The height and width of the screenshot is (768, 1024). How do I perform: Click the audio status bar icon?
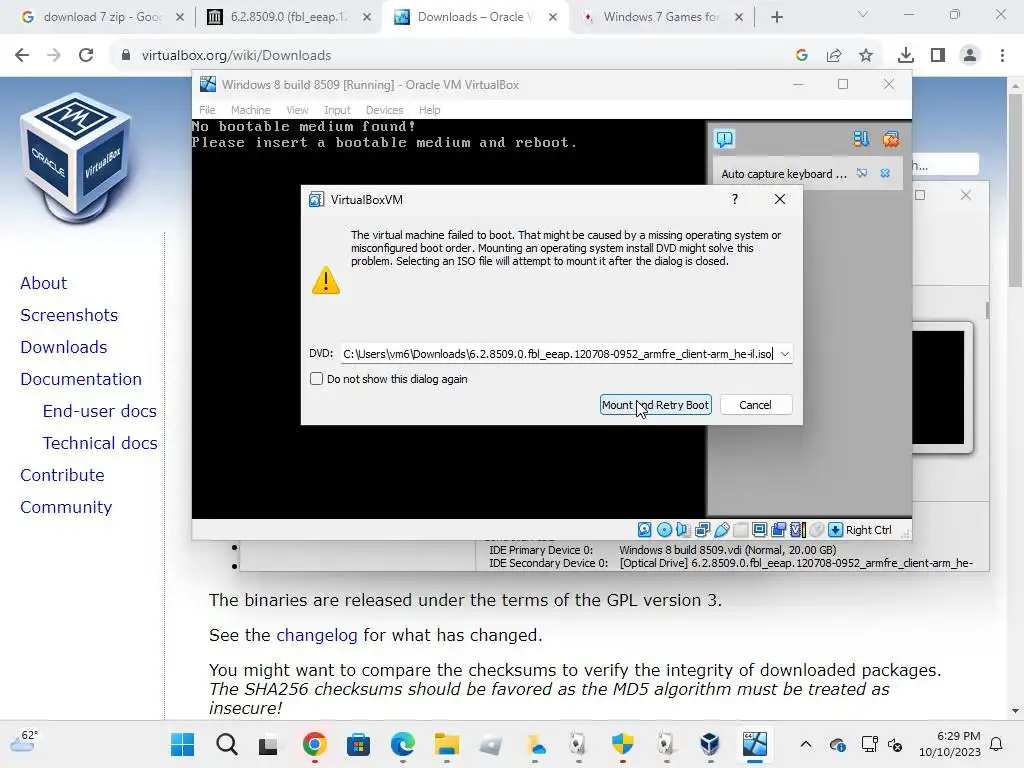pos(683,530)
